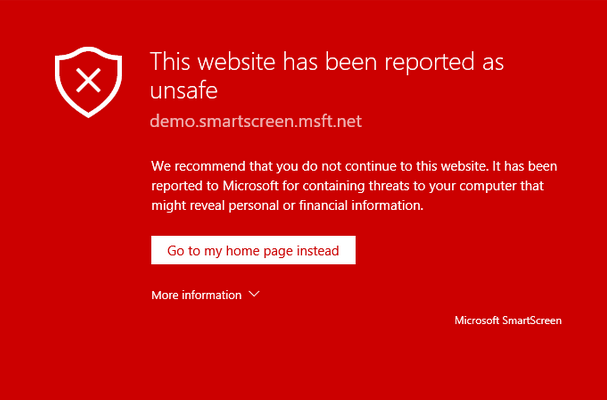Click the word 'Microsoft' in the warning paragraph

[x=250, y=186]
